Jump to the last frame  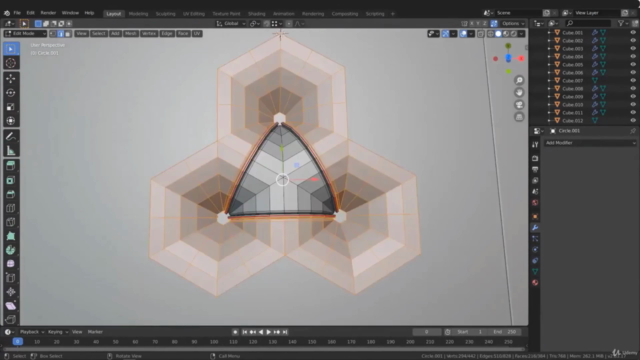(x=285, y=332)
